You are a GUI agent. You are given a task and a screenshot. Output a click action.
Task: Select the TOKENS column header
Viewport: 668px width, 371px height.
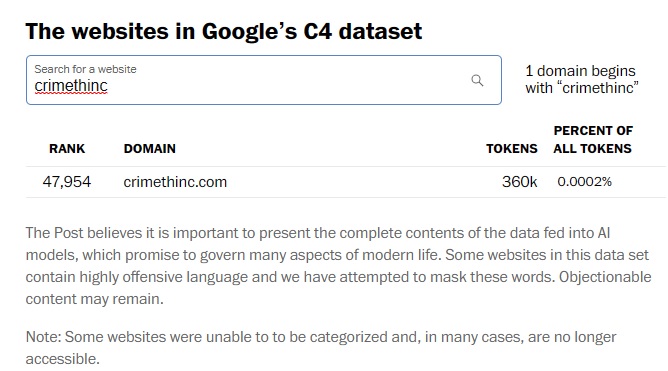(x=512, y=148)
